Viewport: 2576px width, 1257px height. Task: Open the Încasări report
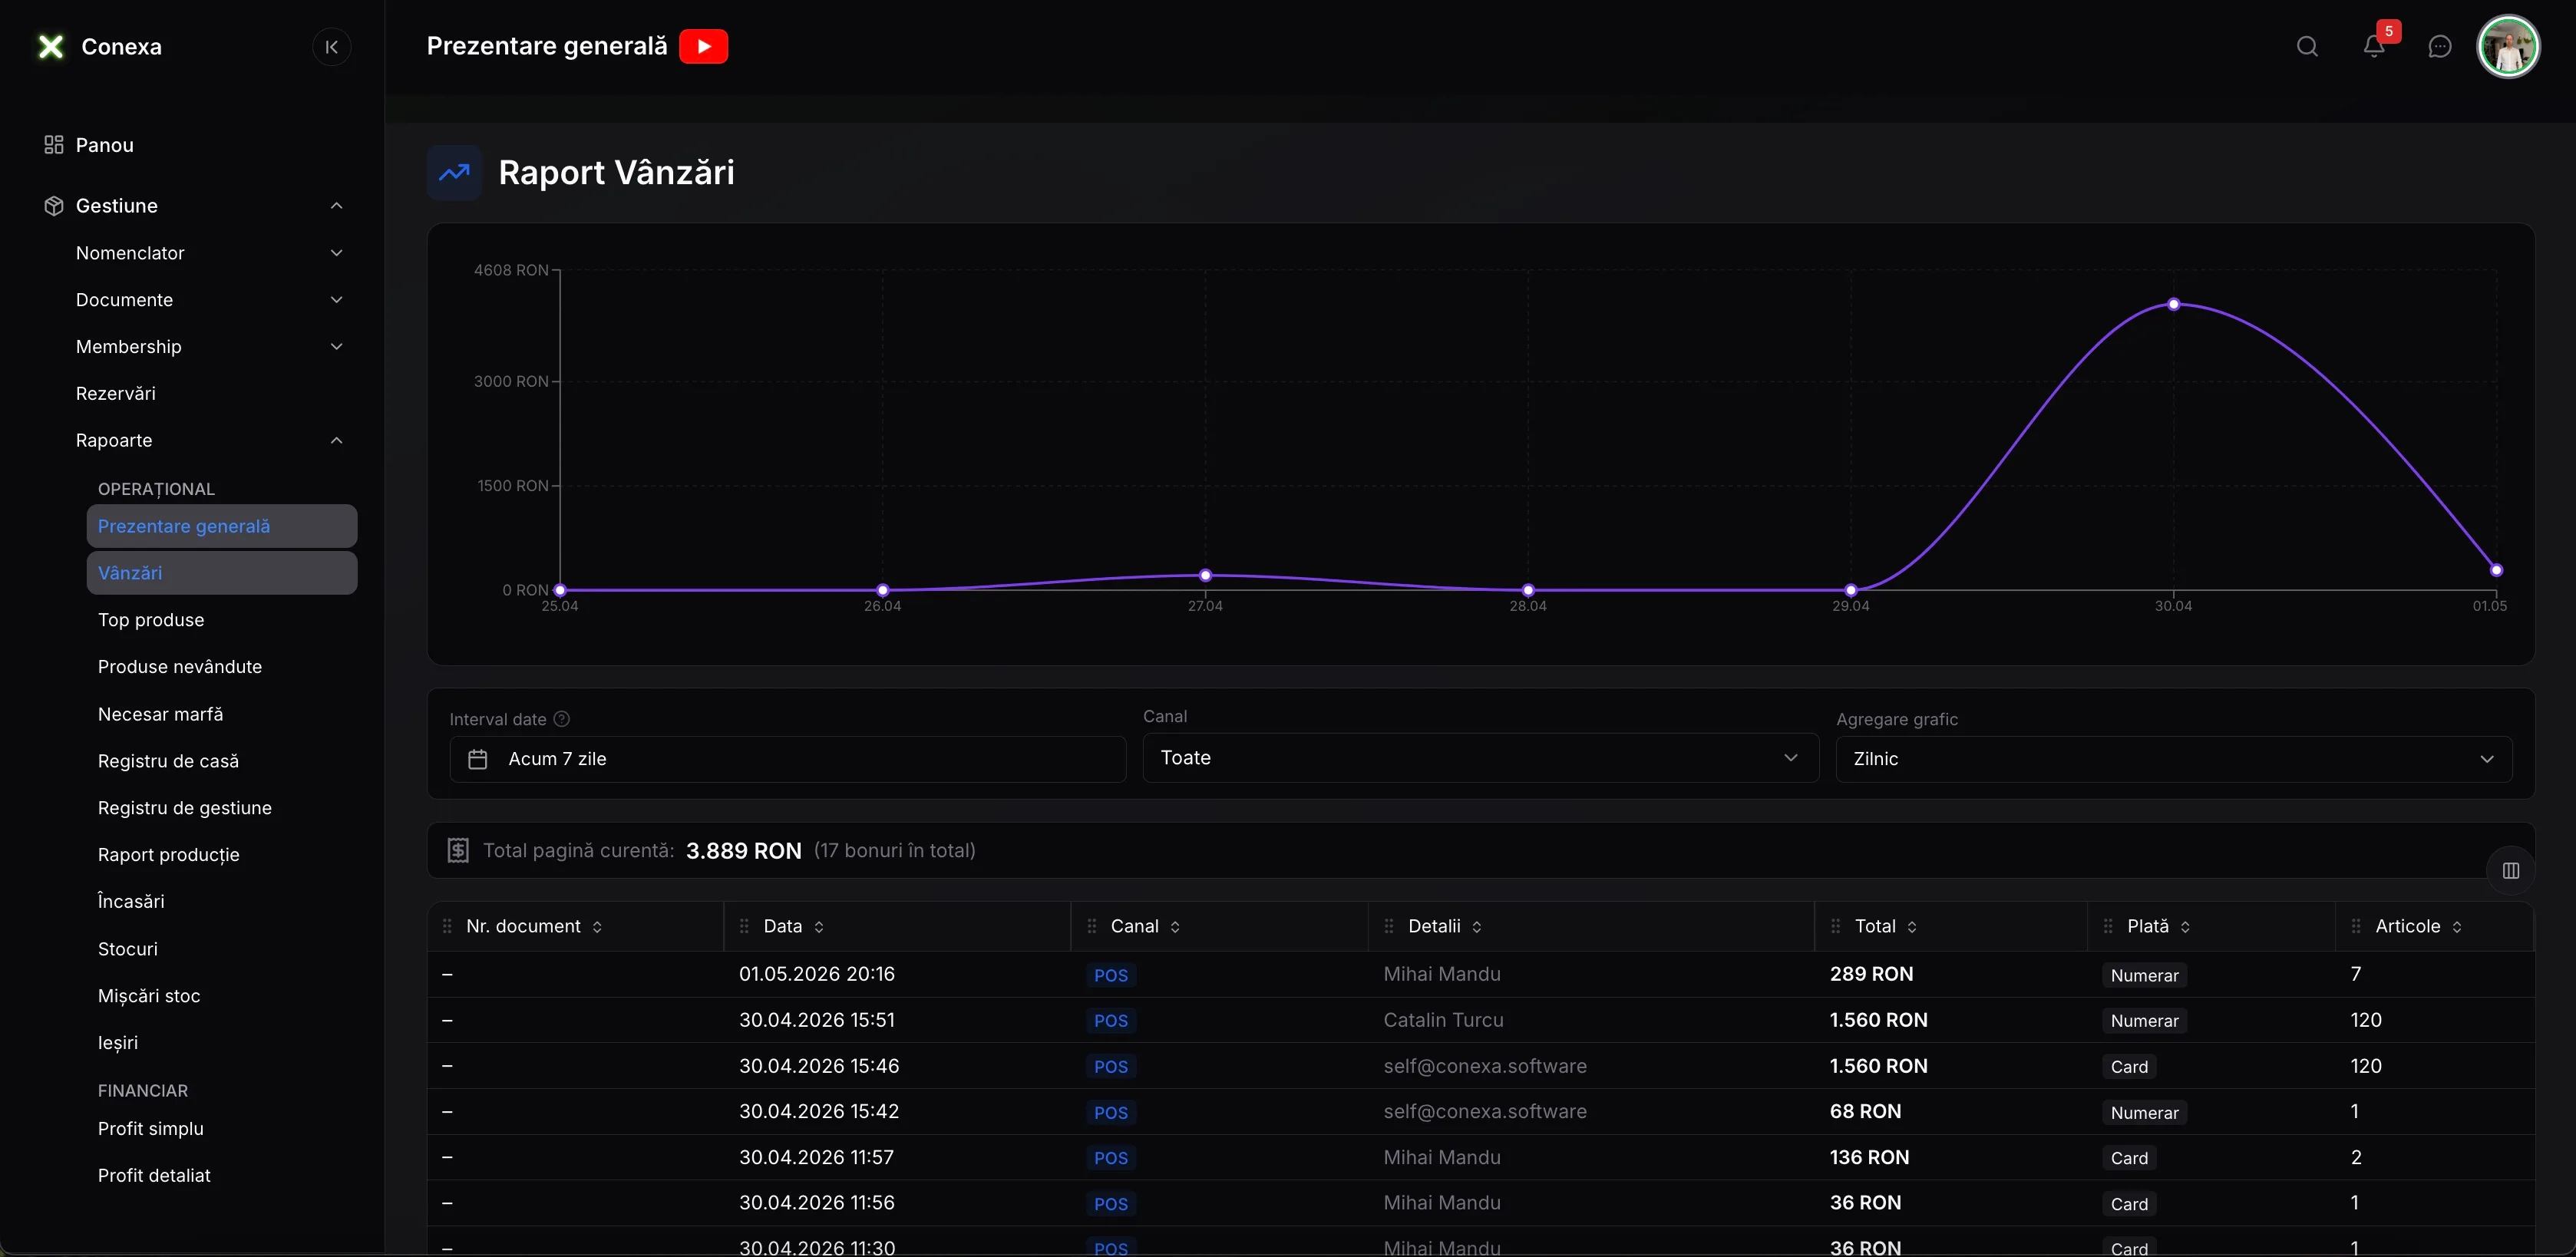coord(131,901)
